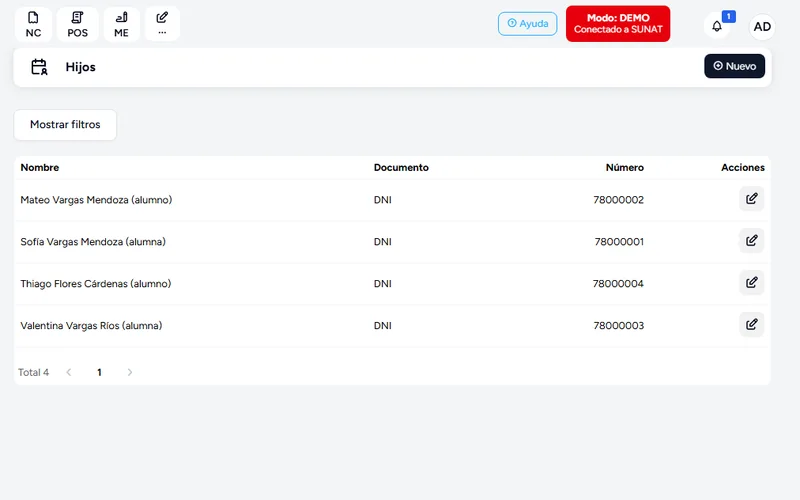Edit Sofía Vargas Mendoza row
800x500 pixels.
[x=752, y=240]
